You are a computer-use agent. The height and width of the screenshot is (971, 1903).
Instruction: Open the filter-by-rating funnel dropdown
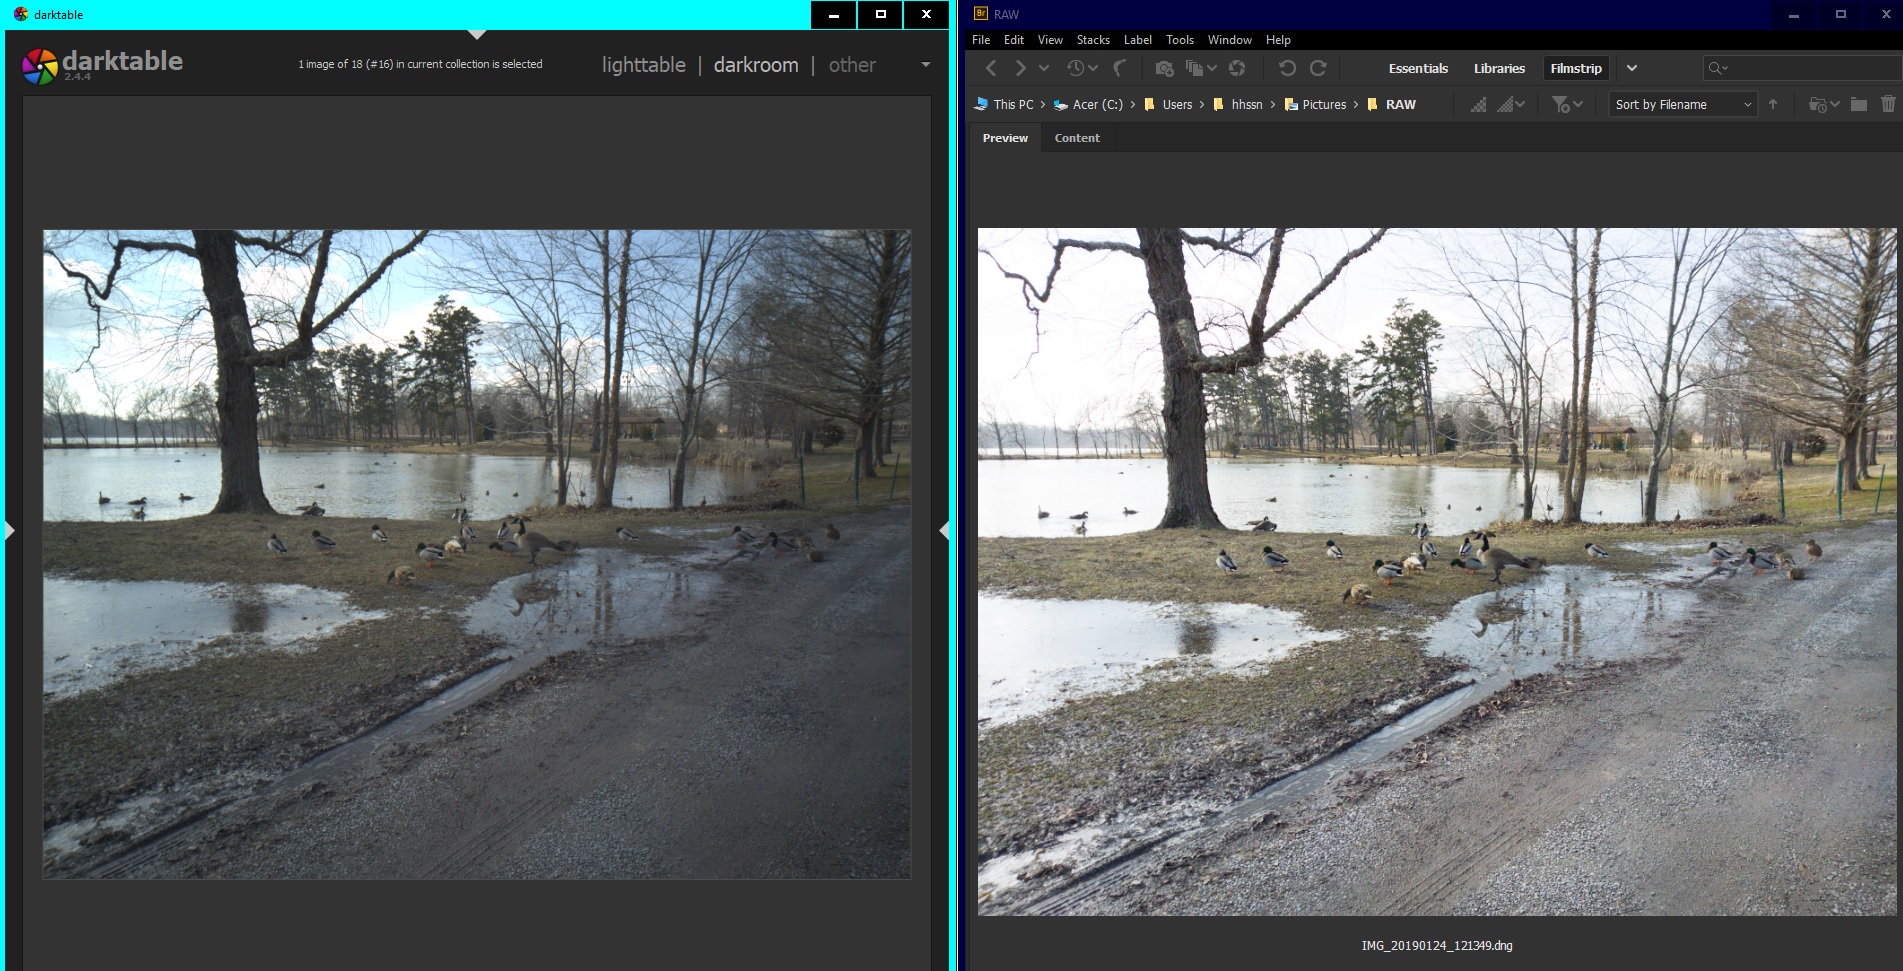[1566, 104]
